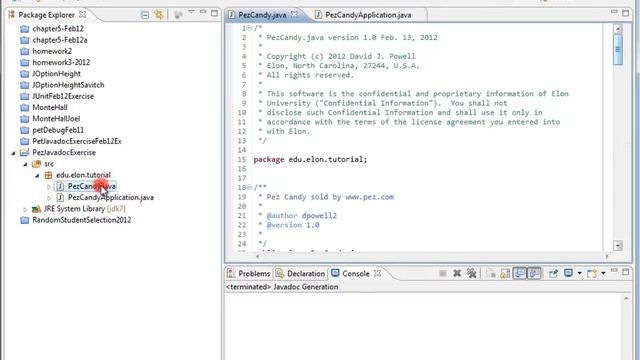Switch to the Declaration tab

300,273
